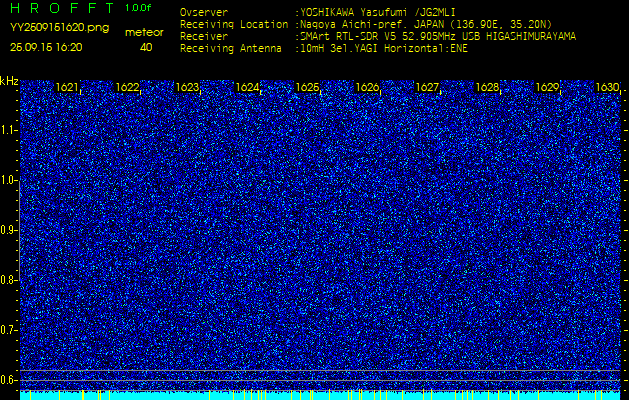The height and width of the screenshot is (400, 629).
Task: Select location text Nagoya Aichi-pref. JAPAN
Action: coord(373,24)
